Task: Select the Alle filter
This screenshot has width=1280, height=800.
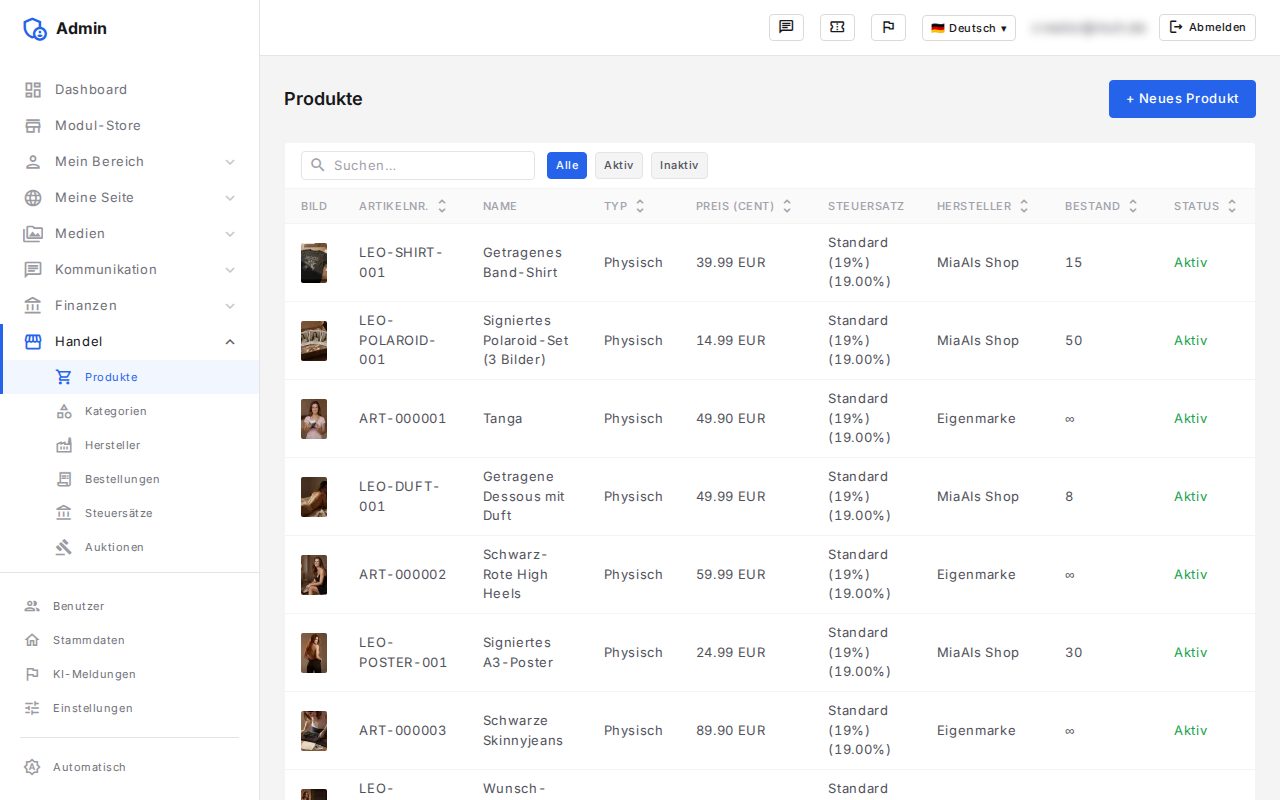Action: pyautogui.click(x=567, y=166)
